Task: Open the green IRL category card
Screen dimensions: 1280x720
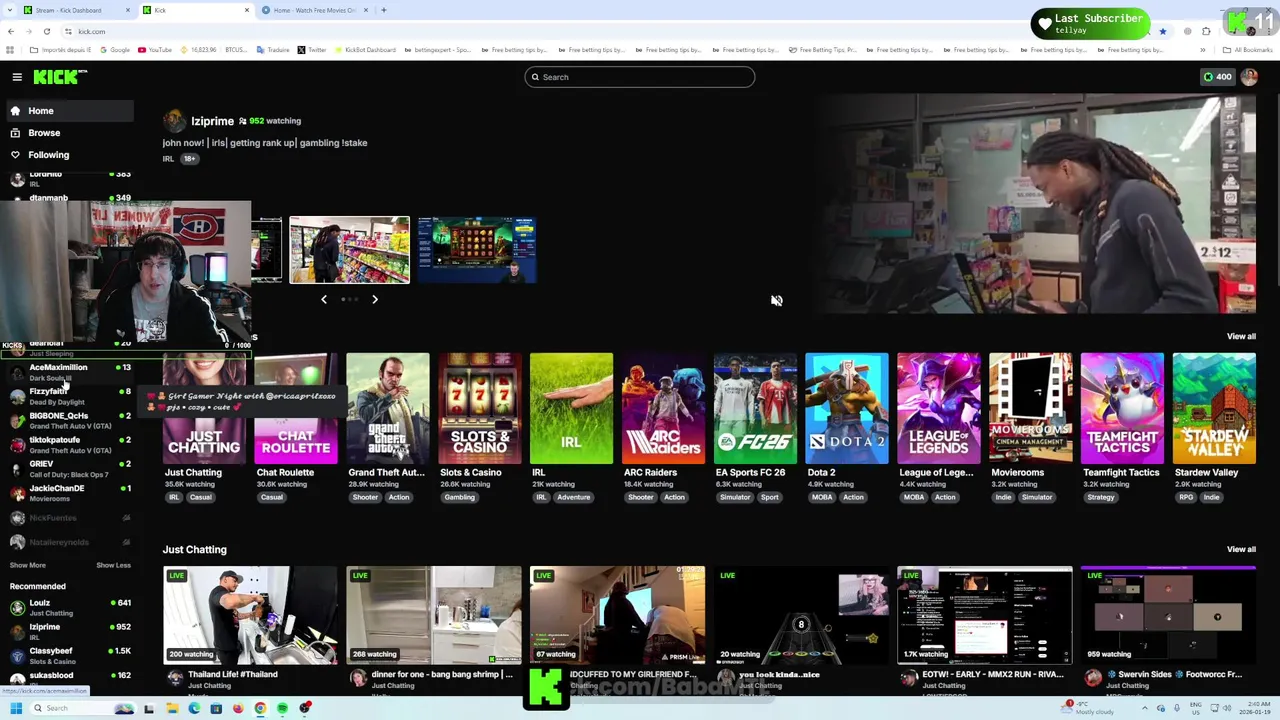Action: [571, 410]
